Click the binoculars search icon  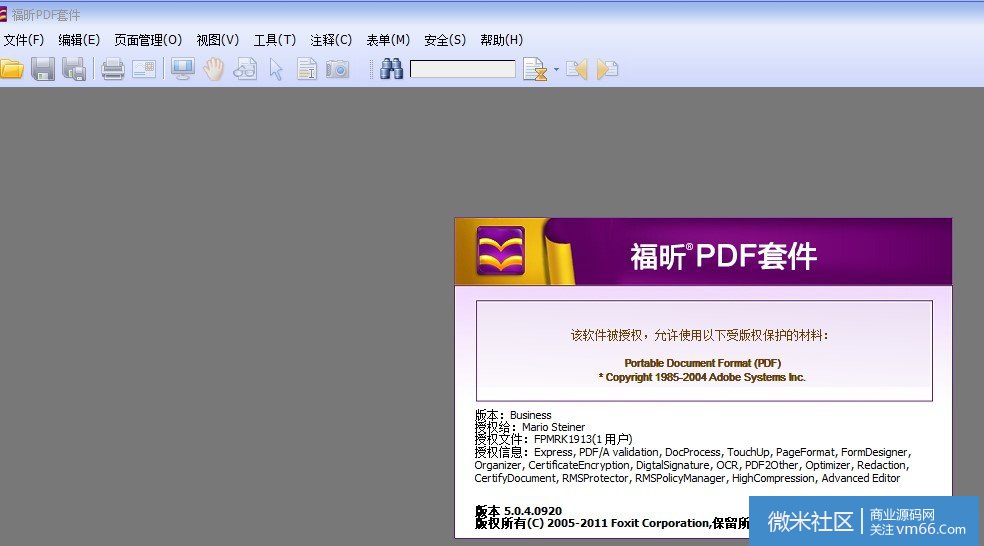pos(391,69)
